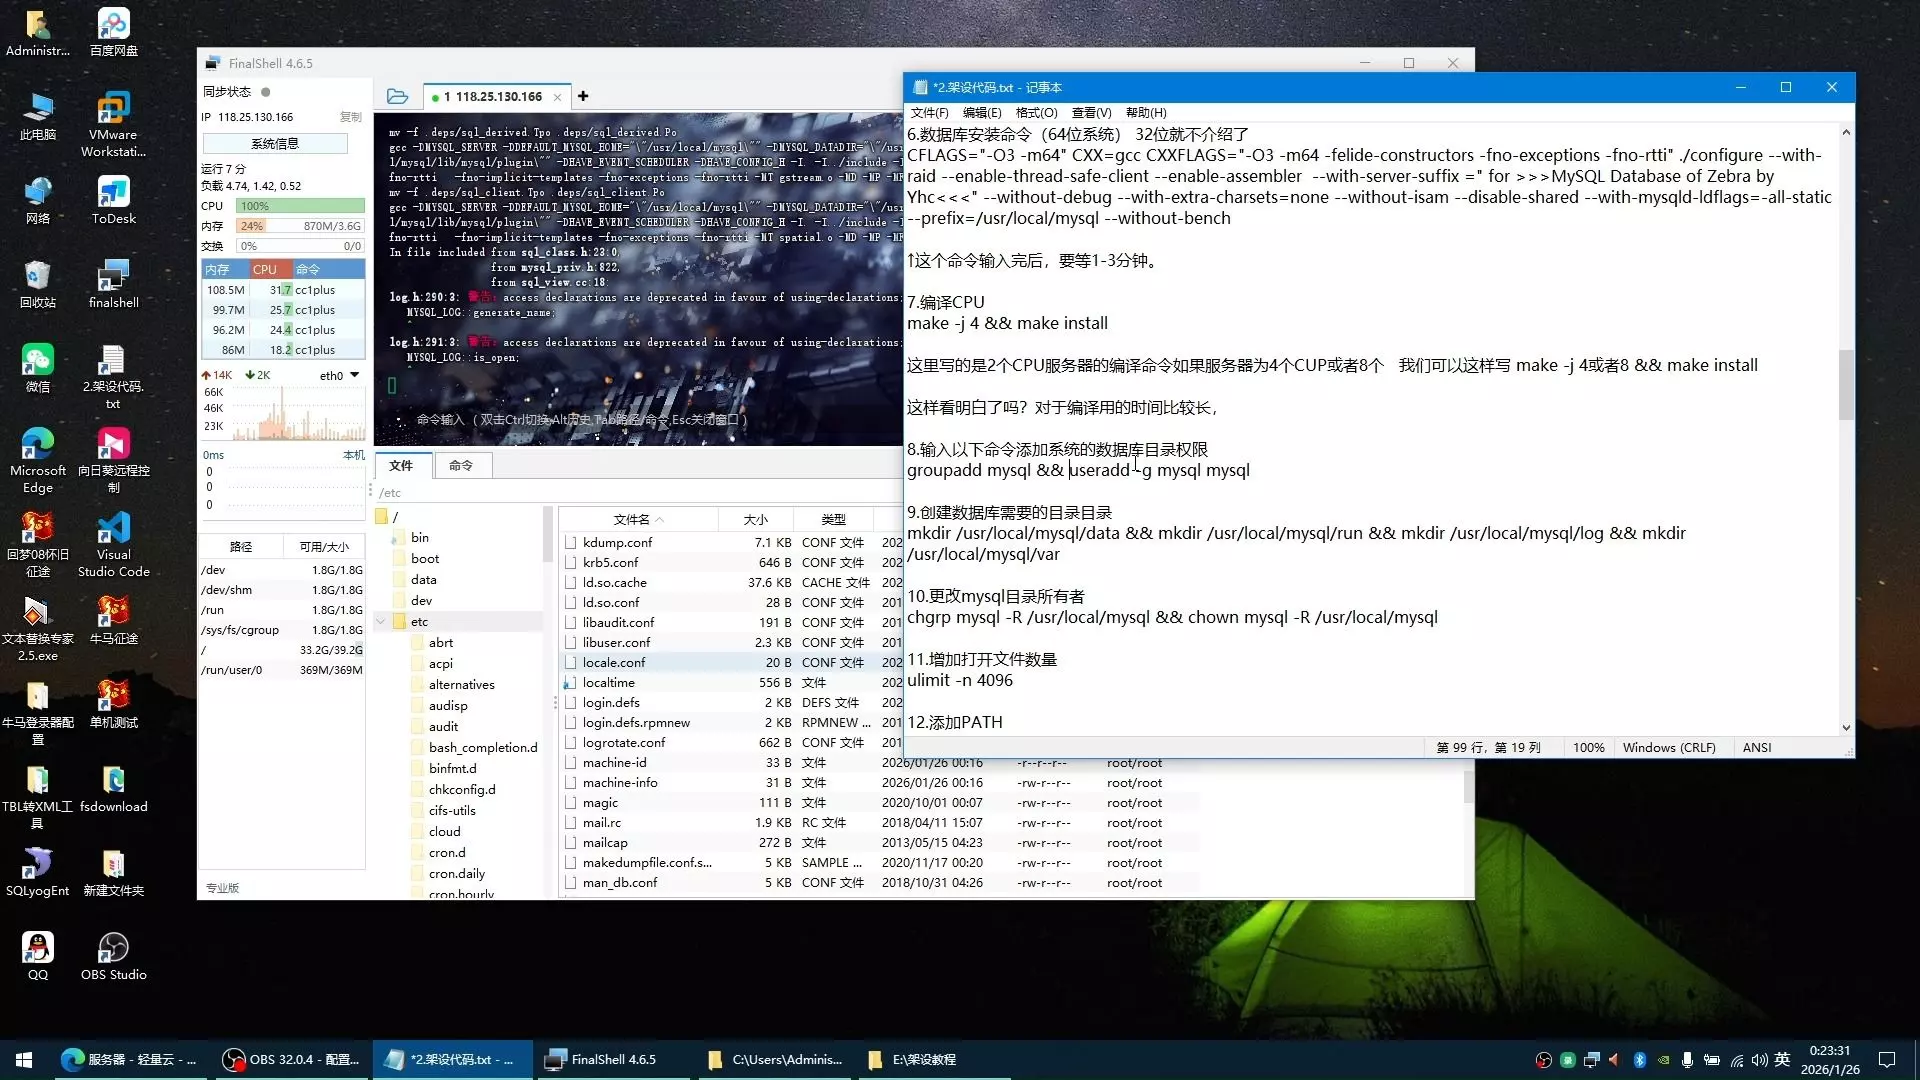Click the 复制 link next to the IP
The height and width of the screenshot is (1080, 1920).
350,117
